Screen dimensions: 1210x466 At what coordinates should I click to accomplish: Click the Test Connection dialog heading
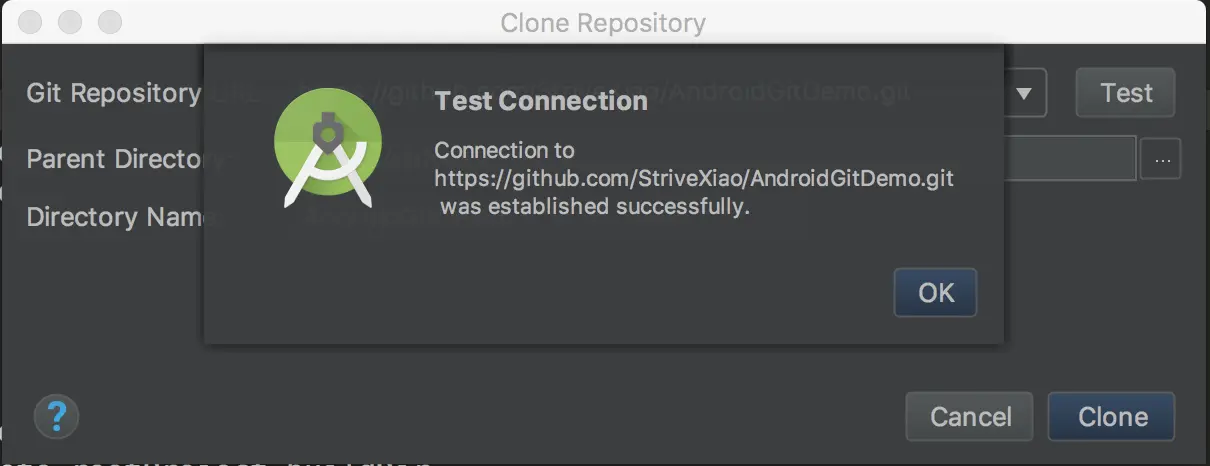541,101
